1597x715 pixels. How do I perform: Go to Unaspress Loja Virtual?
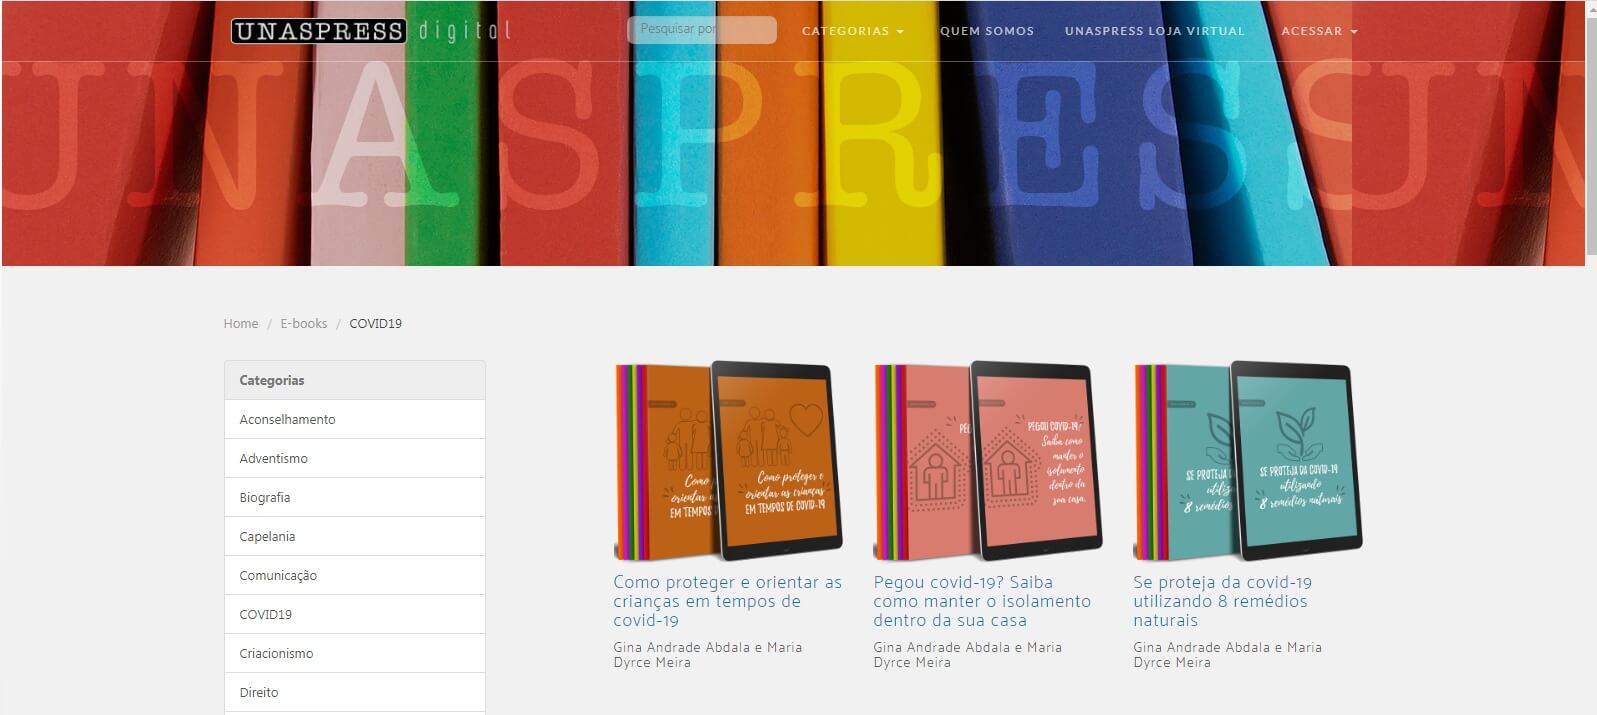(x=1154, y=31)
